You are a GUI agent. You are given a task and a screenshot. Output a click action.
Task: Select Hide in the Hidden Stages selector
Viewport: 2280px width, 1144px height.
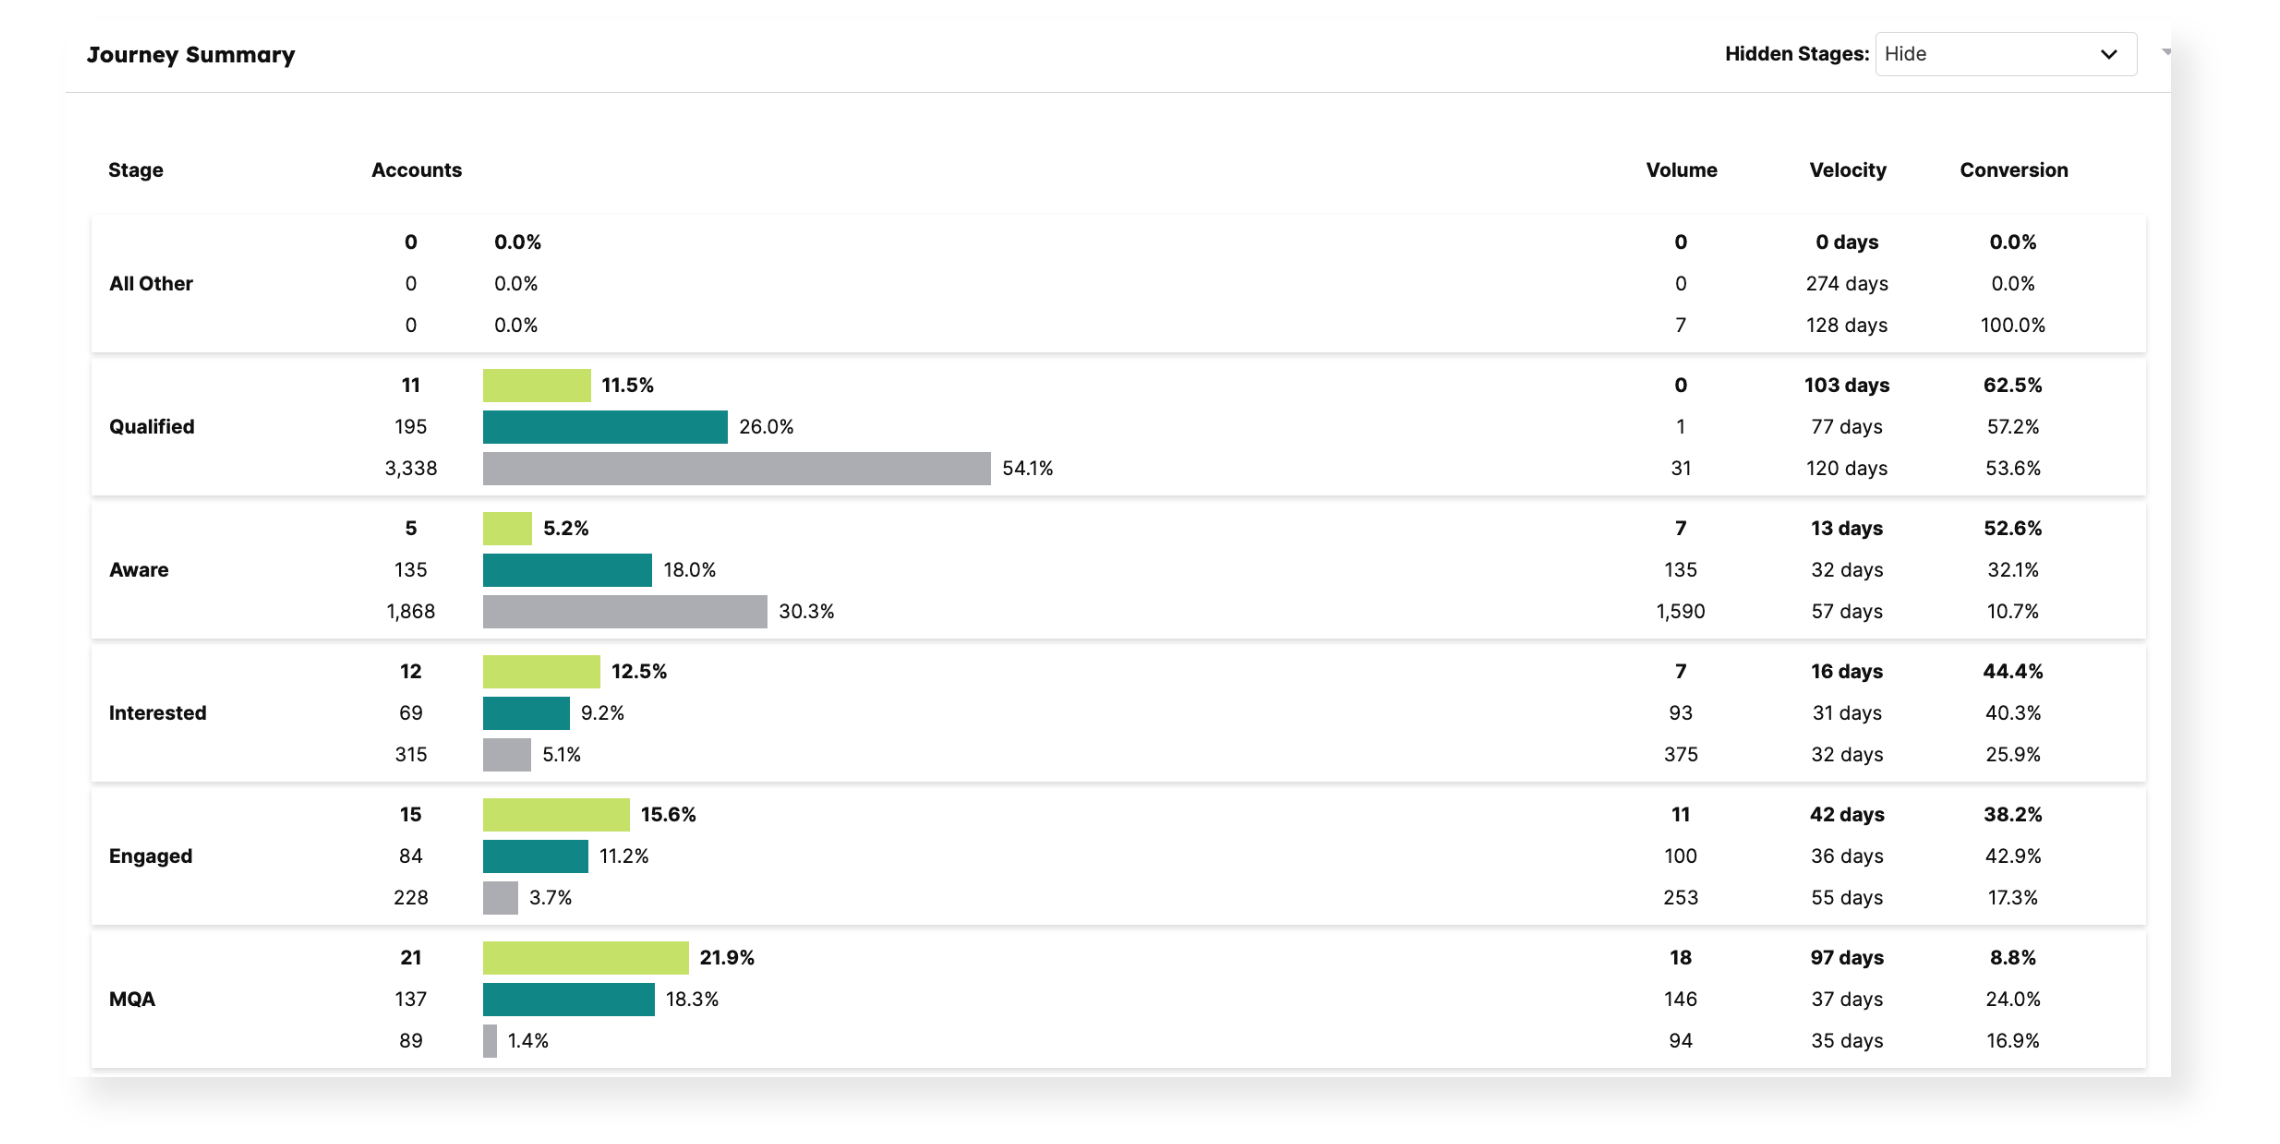coord(2005,54)
